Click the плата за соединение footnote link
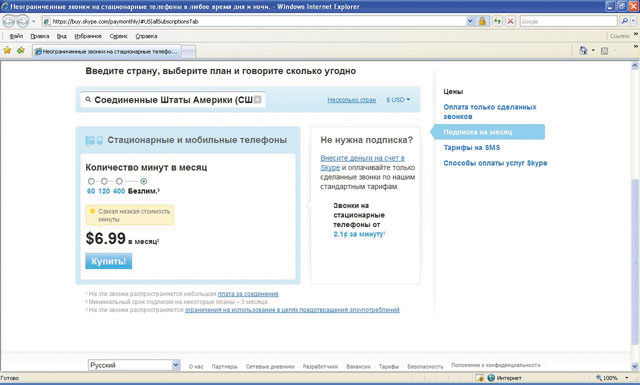This screenshot has height=385, width=640. tap(248, 294)
